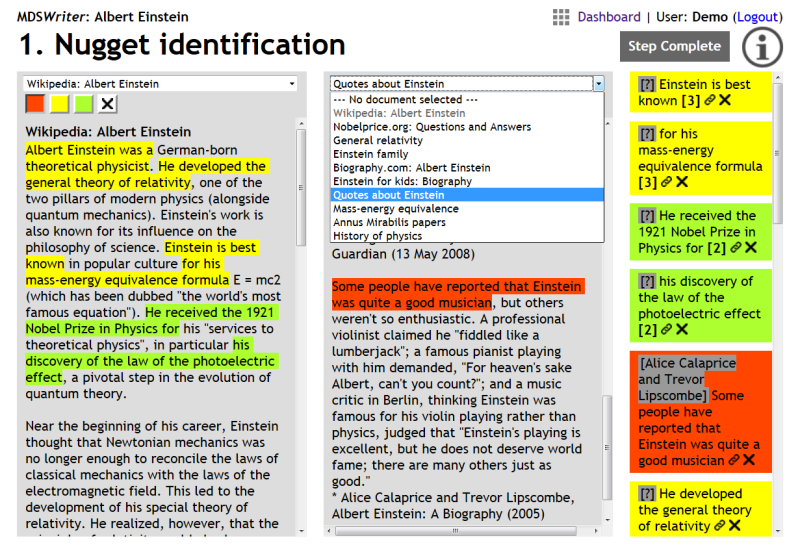This screenshot has height=545, width=800.
Task: Select 'History of physics' list option
Action: [377, 236]
